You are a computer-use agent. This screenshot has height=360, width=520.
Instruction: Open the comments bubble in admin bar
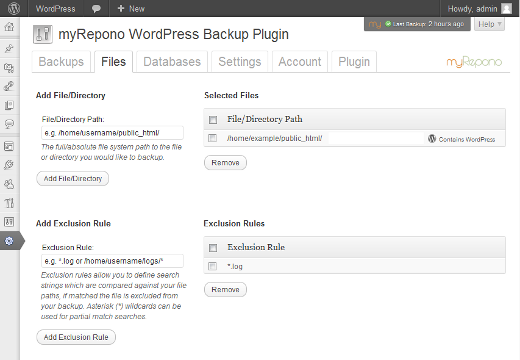(x=96, y=9)
